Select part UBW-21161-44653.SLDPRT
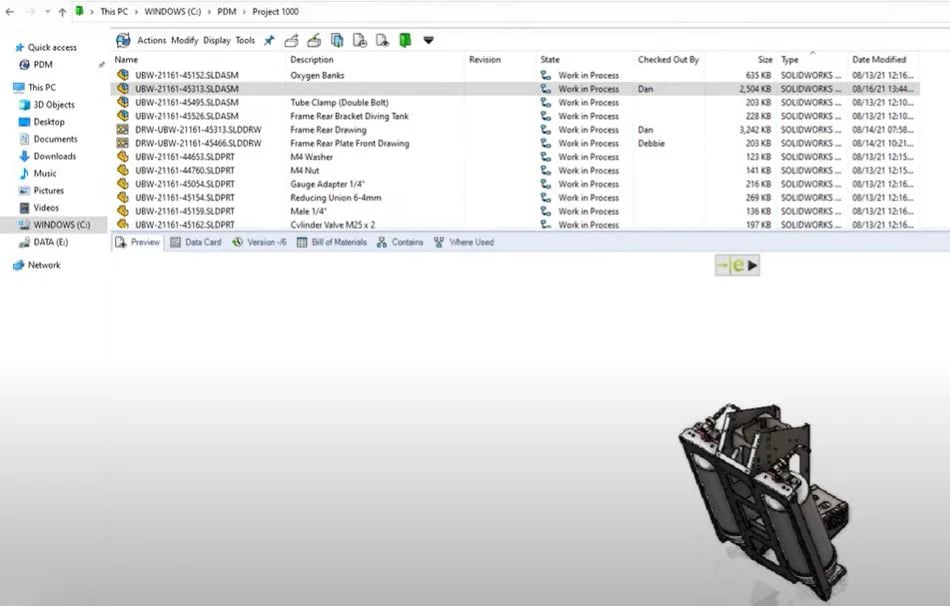This screenshot has width=950, height=606. pos(185,157)
